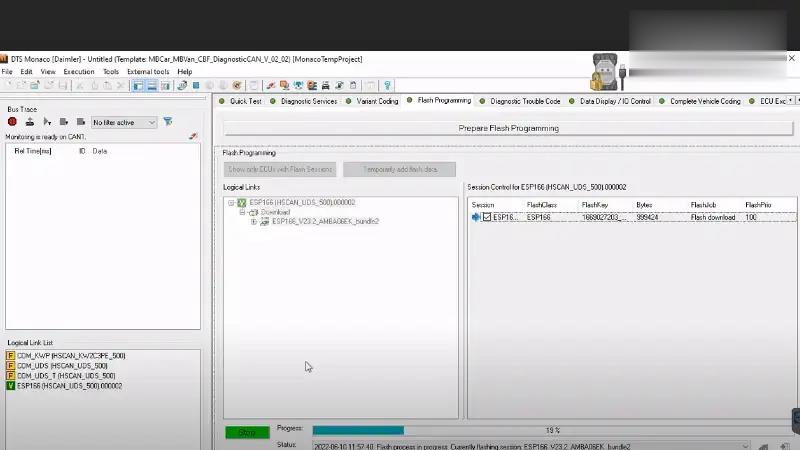
Task: Click the open project folder toolbar icon
Action: (x=35, y=85)
